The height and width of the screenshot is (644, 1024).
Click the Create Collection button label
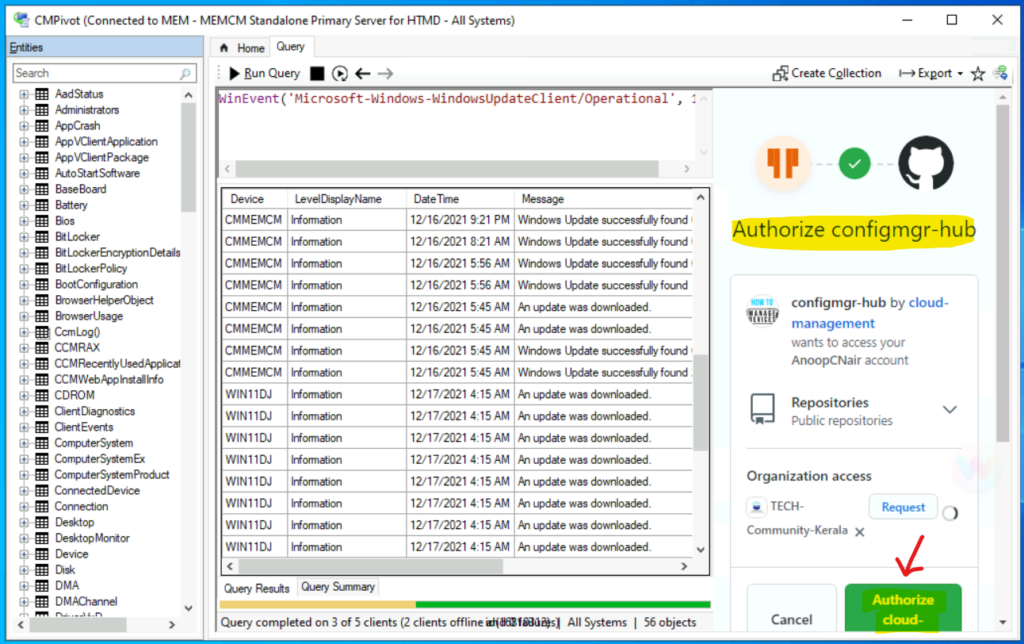click(836, 73)
